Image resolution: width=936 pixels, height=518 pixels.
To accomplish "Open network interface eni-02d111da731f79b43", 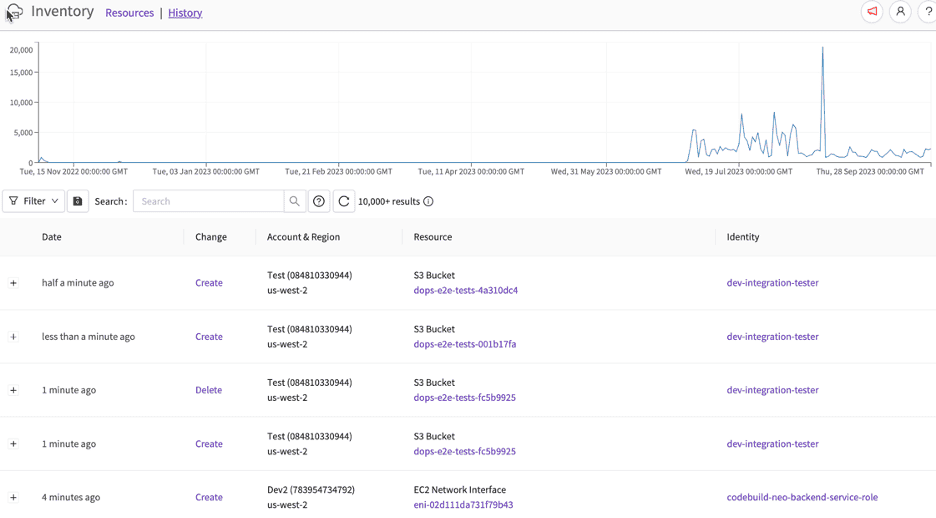I will pos(463,504).
